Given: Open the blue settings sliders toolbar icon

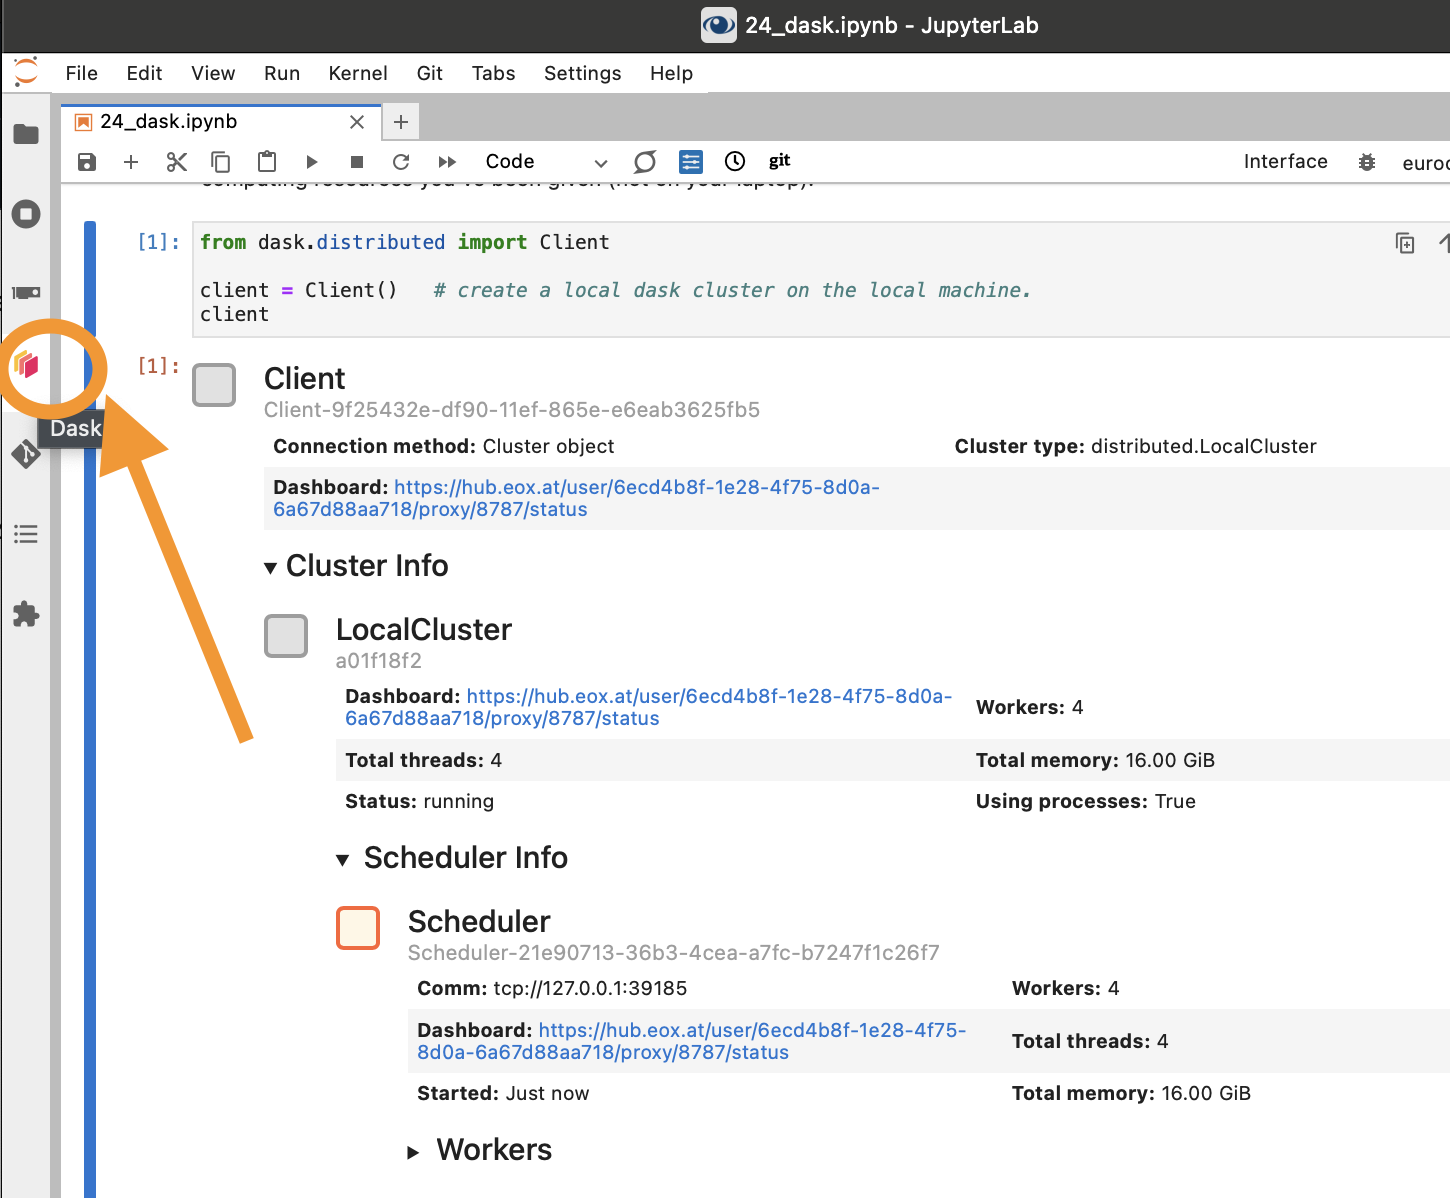Looking at the screenshot, I should [x=691, y=162].
